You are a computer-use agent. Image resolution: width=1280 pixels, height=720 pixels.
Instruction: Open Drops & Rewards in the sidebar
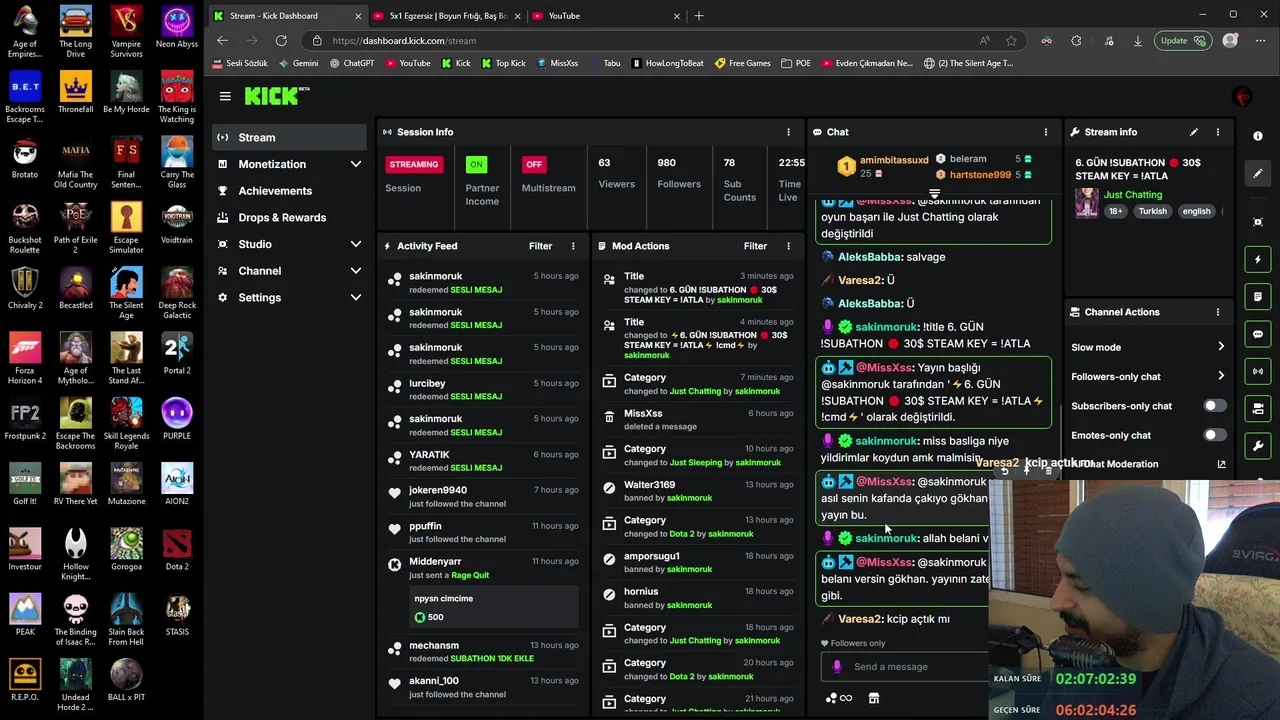click(289, 217)
